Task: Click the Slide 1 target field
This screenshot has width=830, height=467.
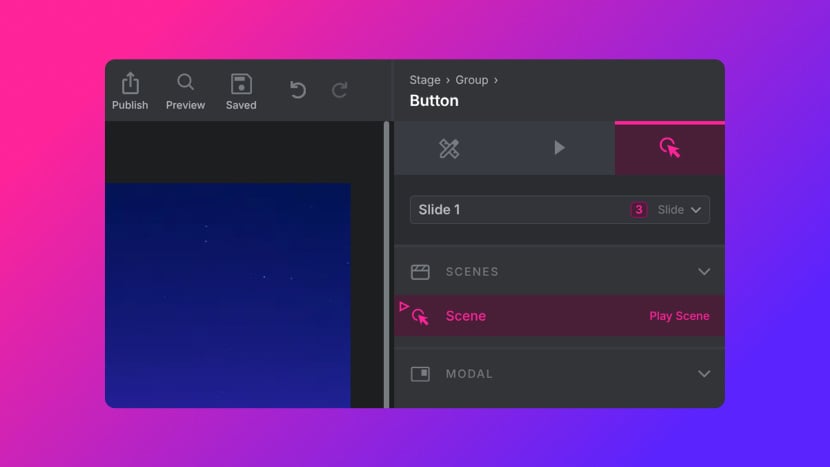Action: 520,210
